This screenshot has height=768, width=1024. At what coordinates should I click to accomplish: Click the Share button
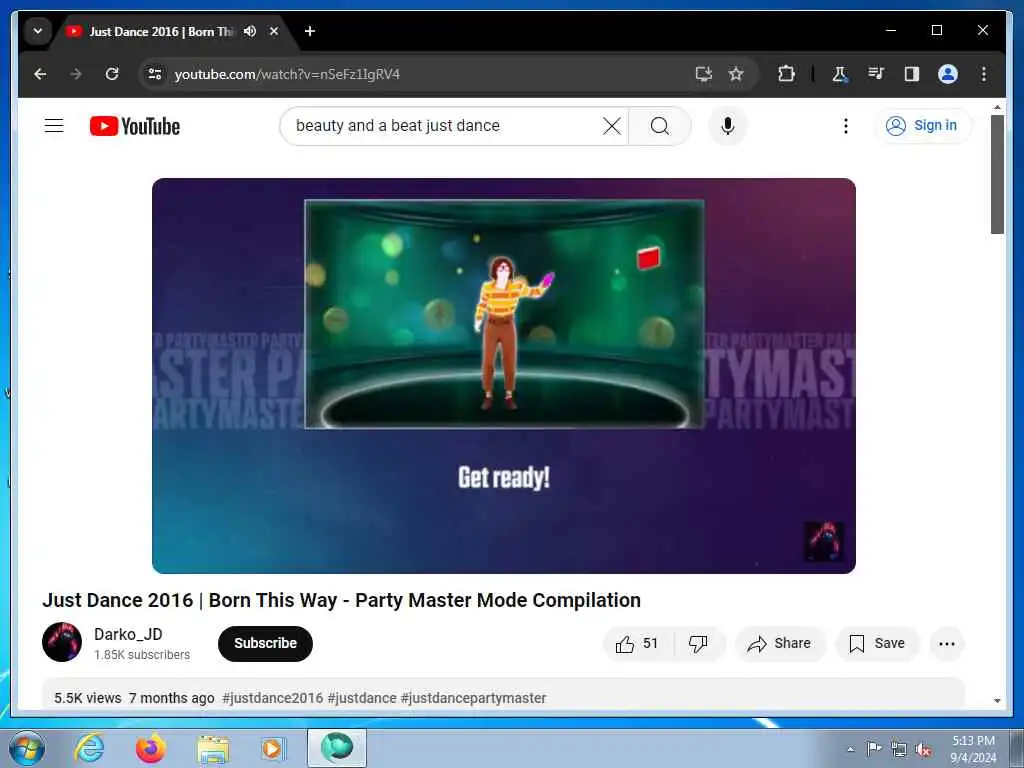780,643
